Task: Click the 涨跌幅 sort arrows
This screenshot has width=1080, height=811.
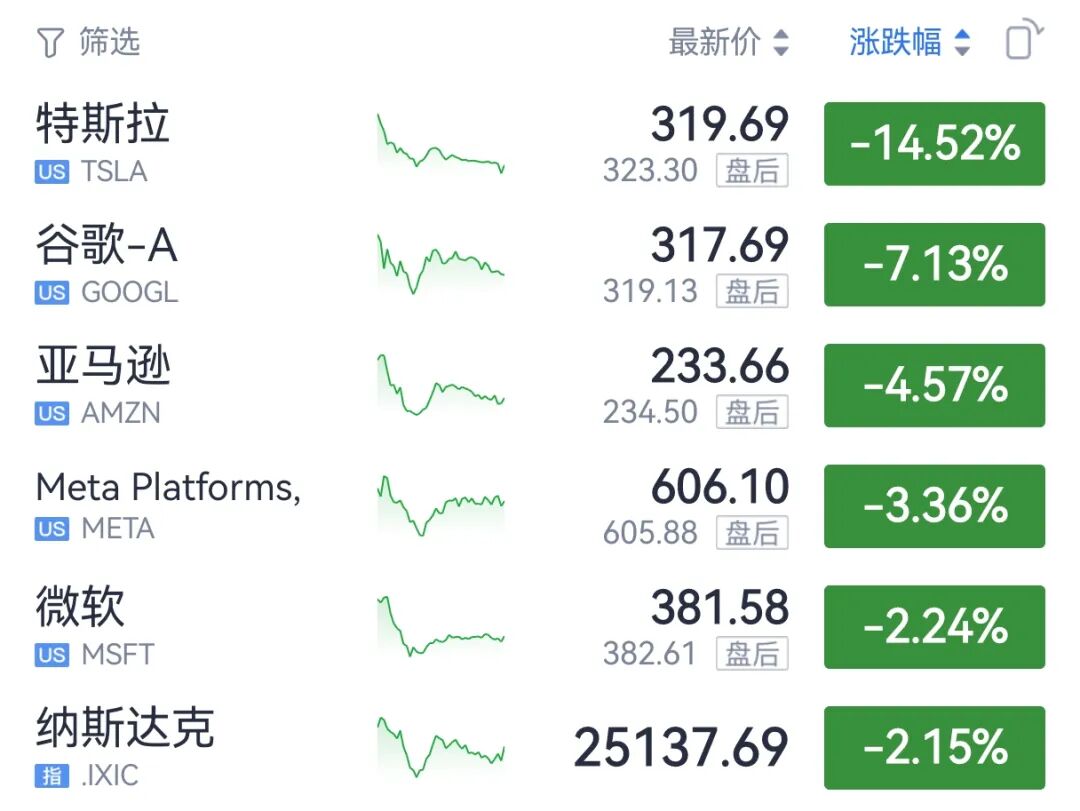Action: (x=962, y=43)
